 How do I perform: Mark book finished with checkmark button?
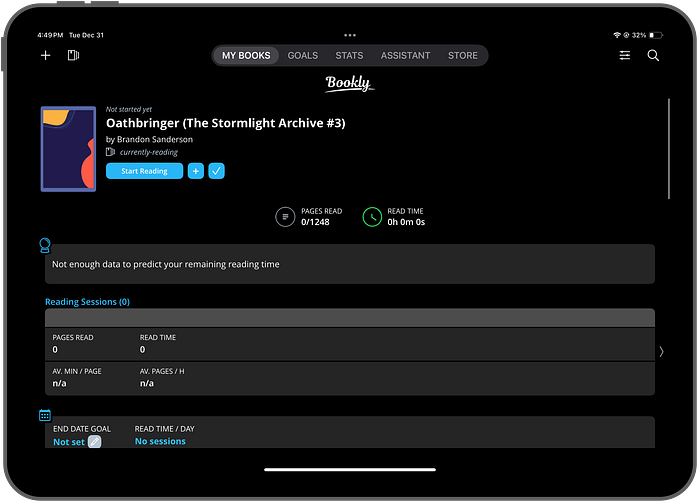point(217,171)
